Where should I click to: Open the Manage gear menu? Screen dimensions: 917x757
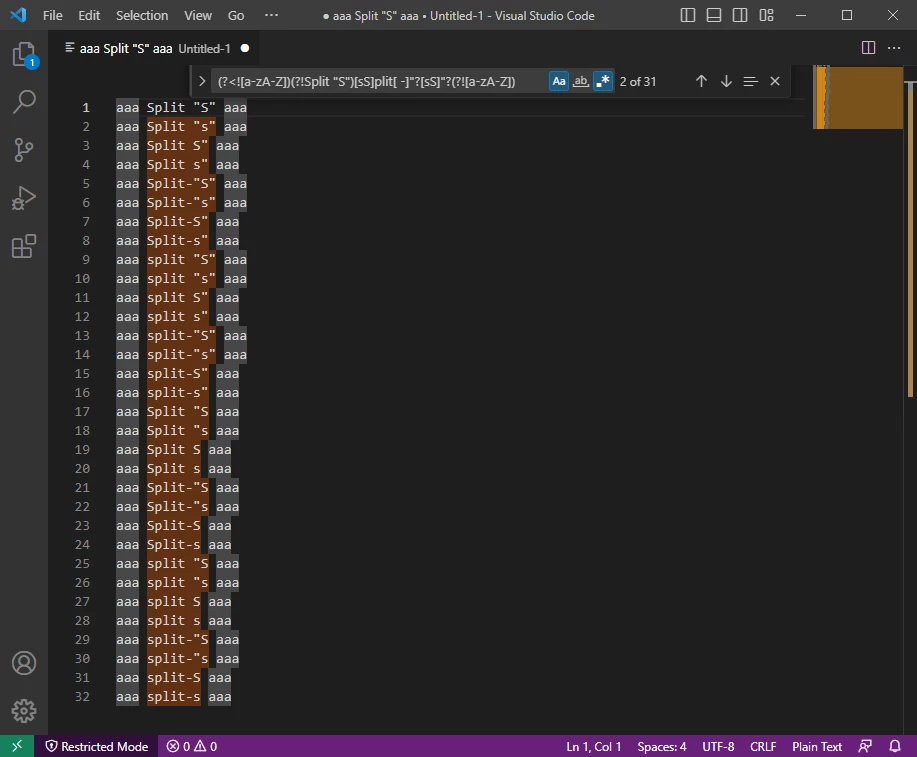tap(24, 711)
